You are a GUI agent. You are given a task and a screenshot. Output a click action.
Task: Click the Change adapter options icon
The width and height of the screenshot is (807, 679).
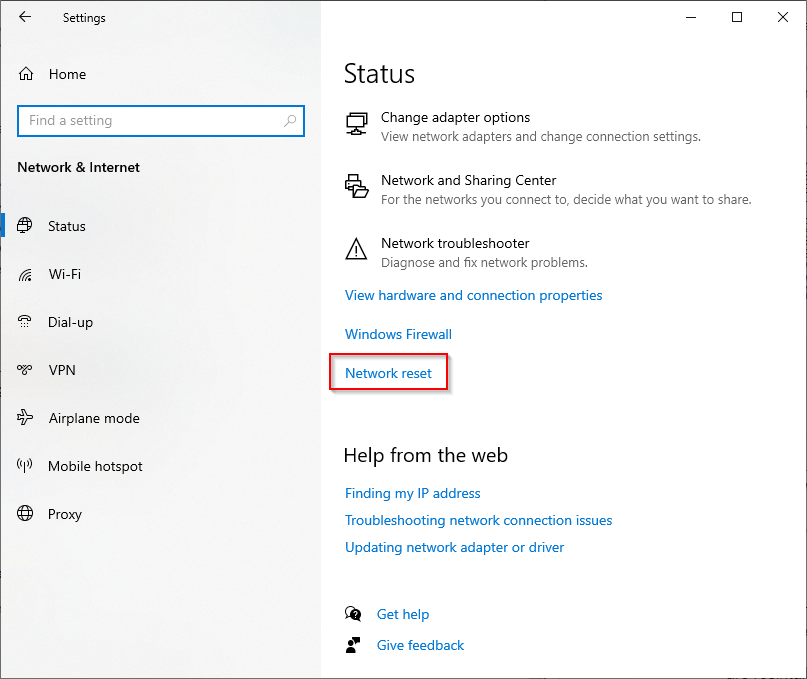356,123
